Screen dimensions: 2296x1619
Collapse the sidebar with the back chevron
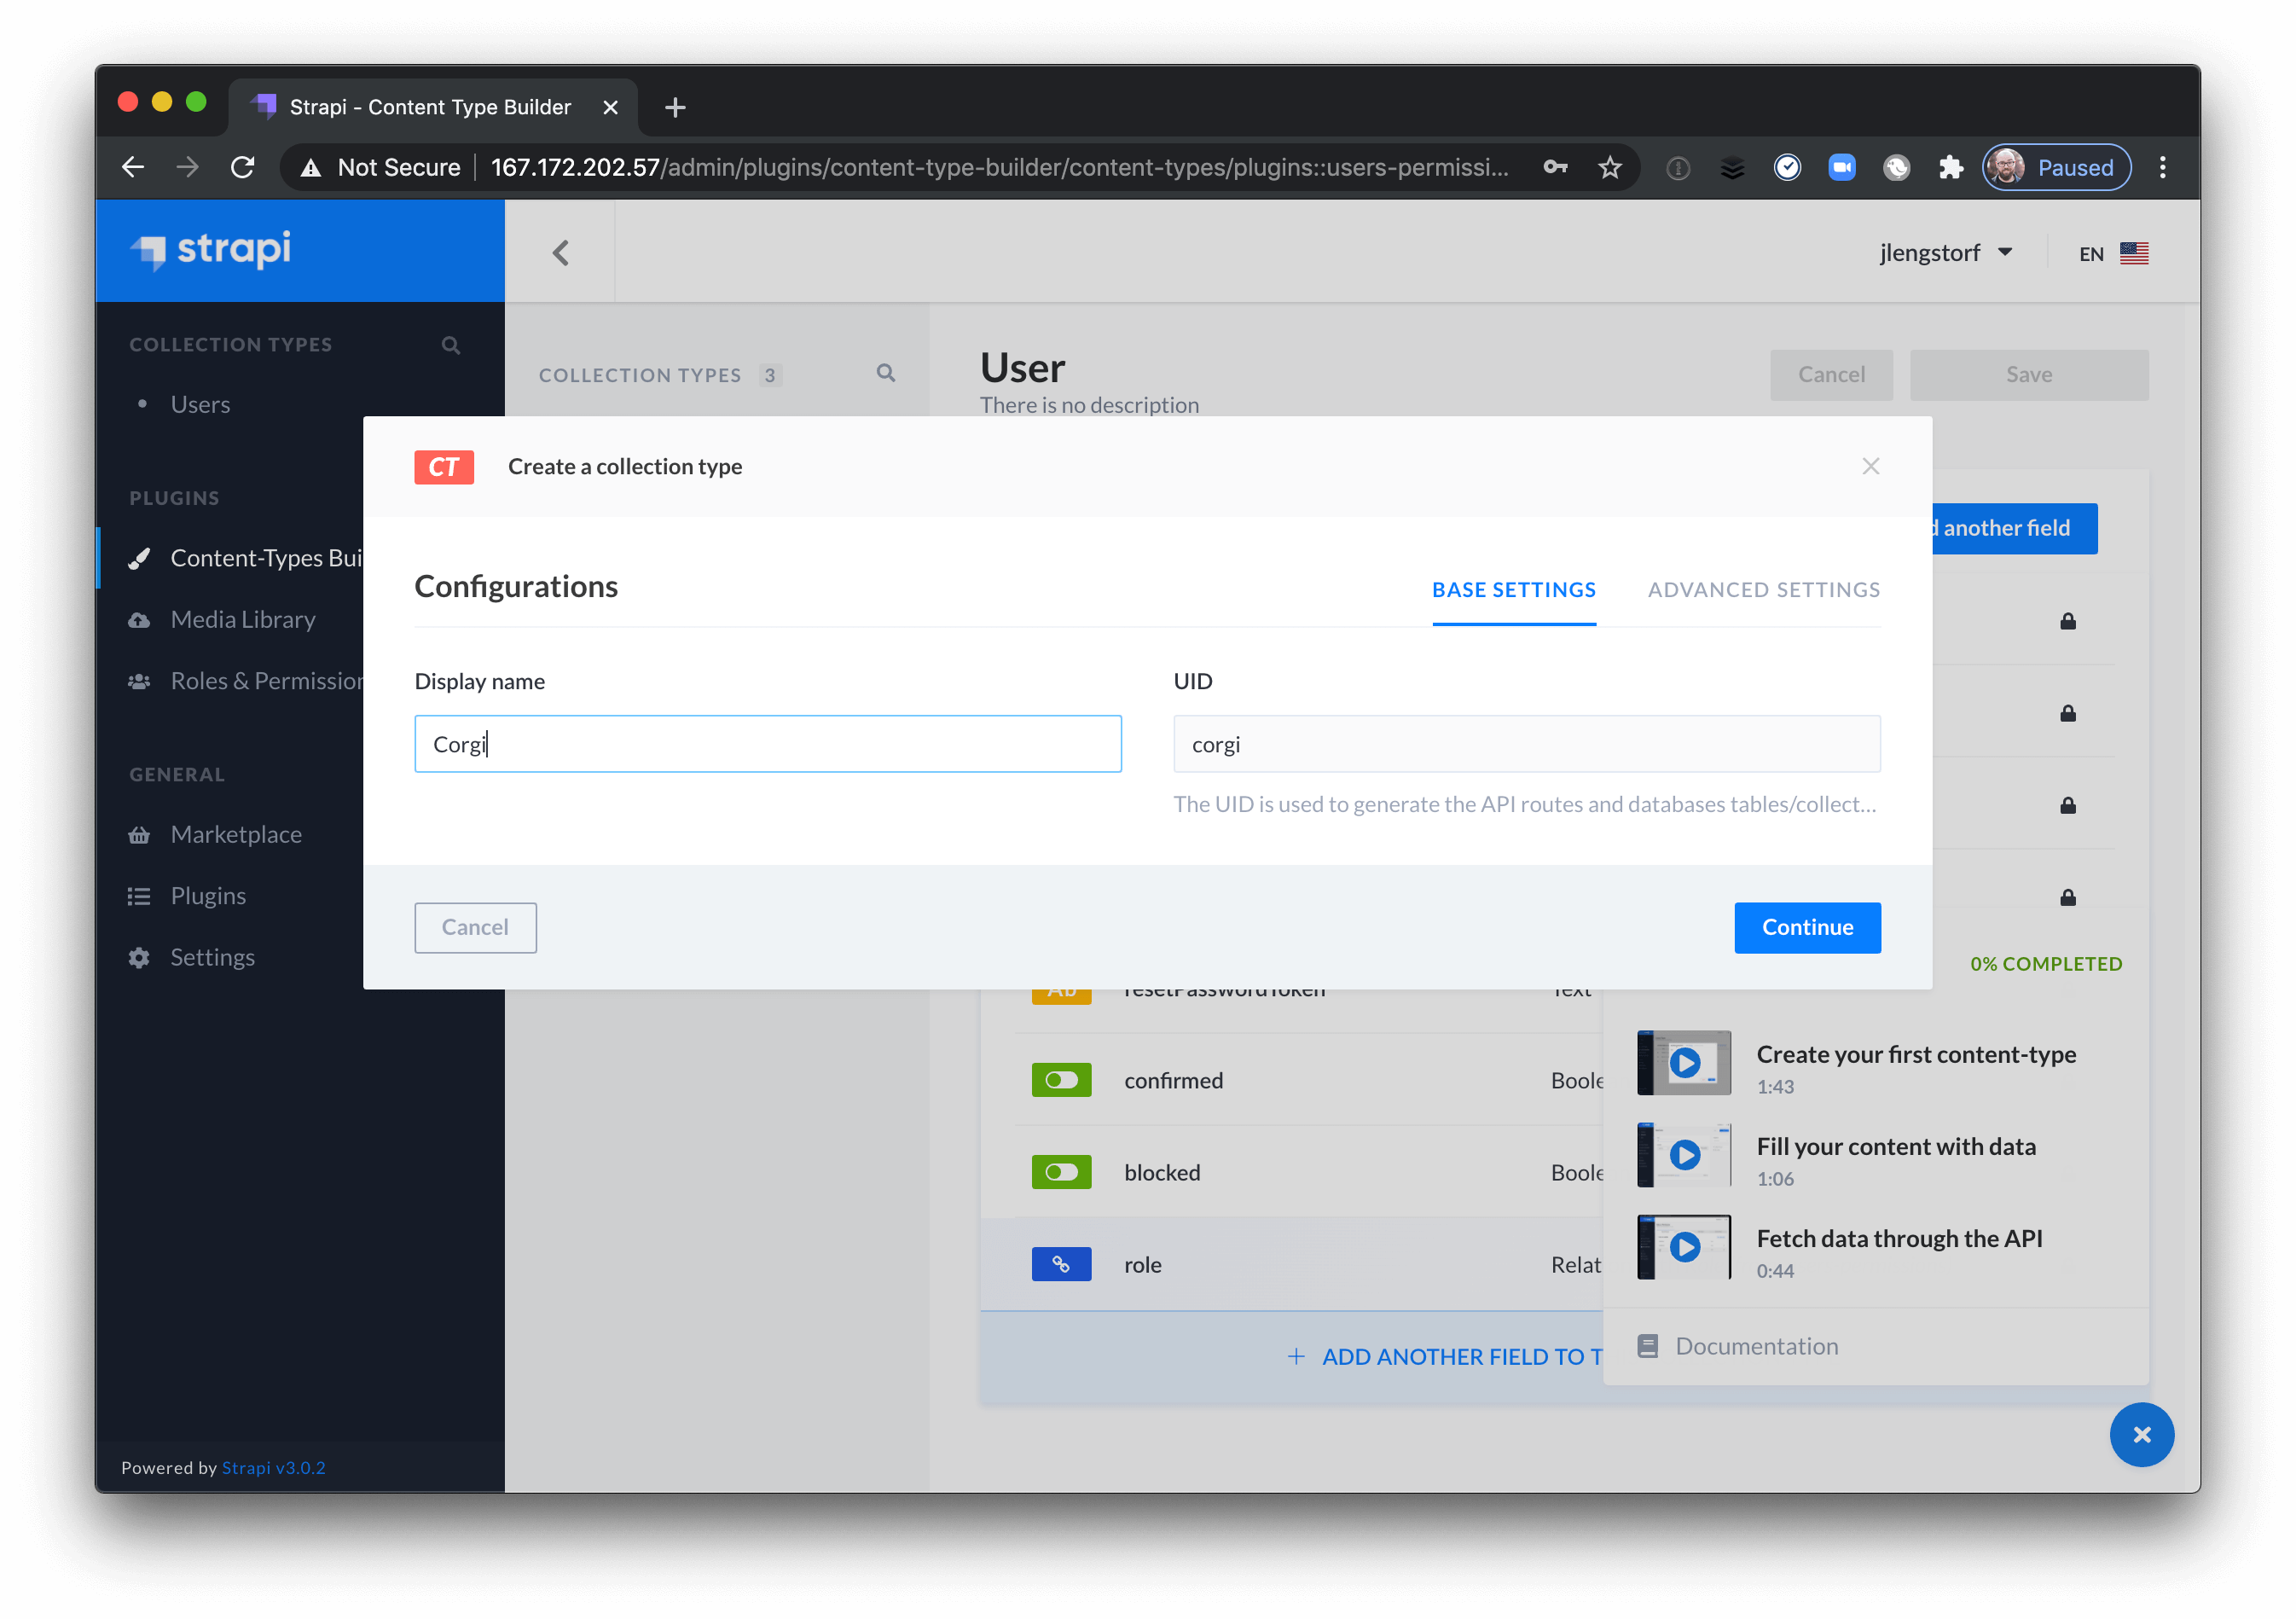[560, 252]
